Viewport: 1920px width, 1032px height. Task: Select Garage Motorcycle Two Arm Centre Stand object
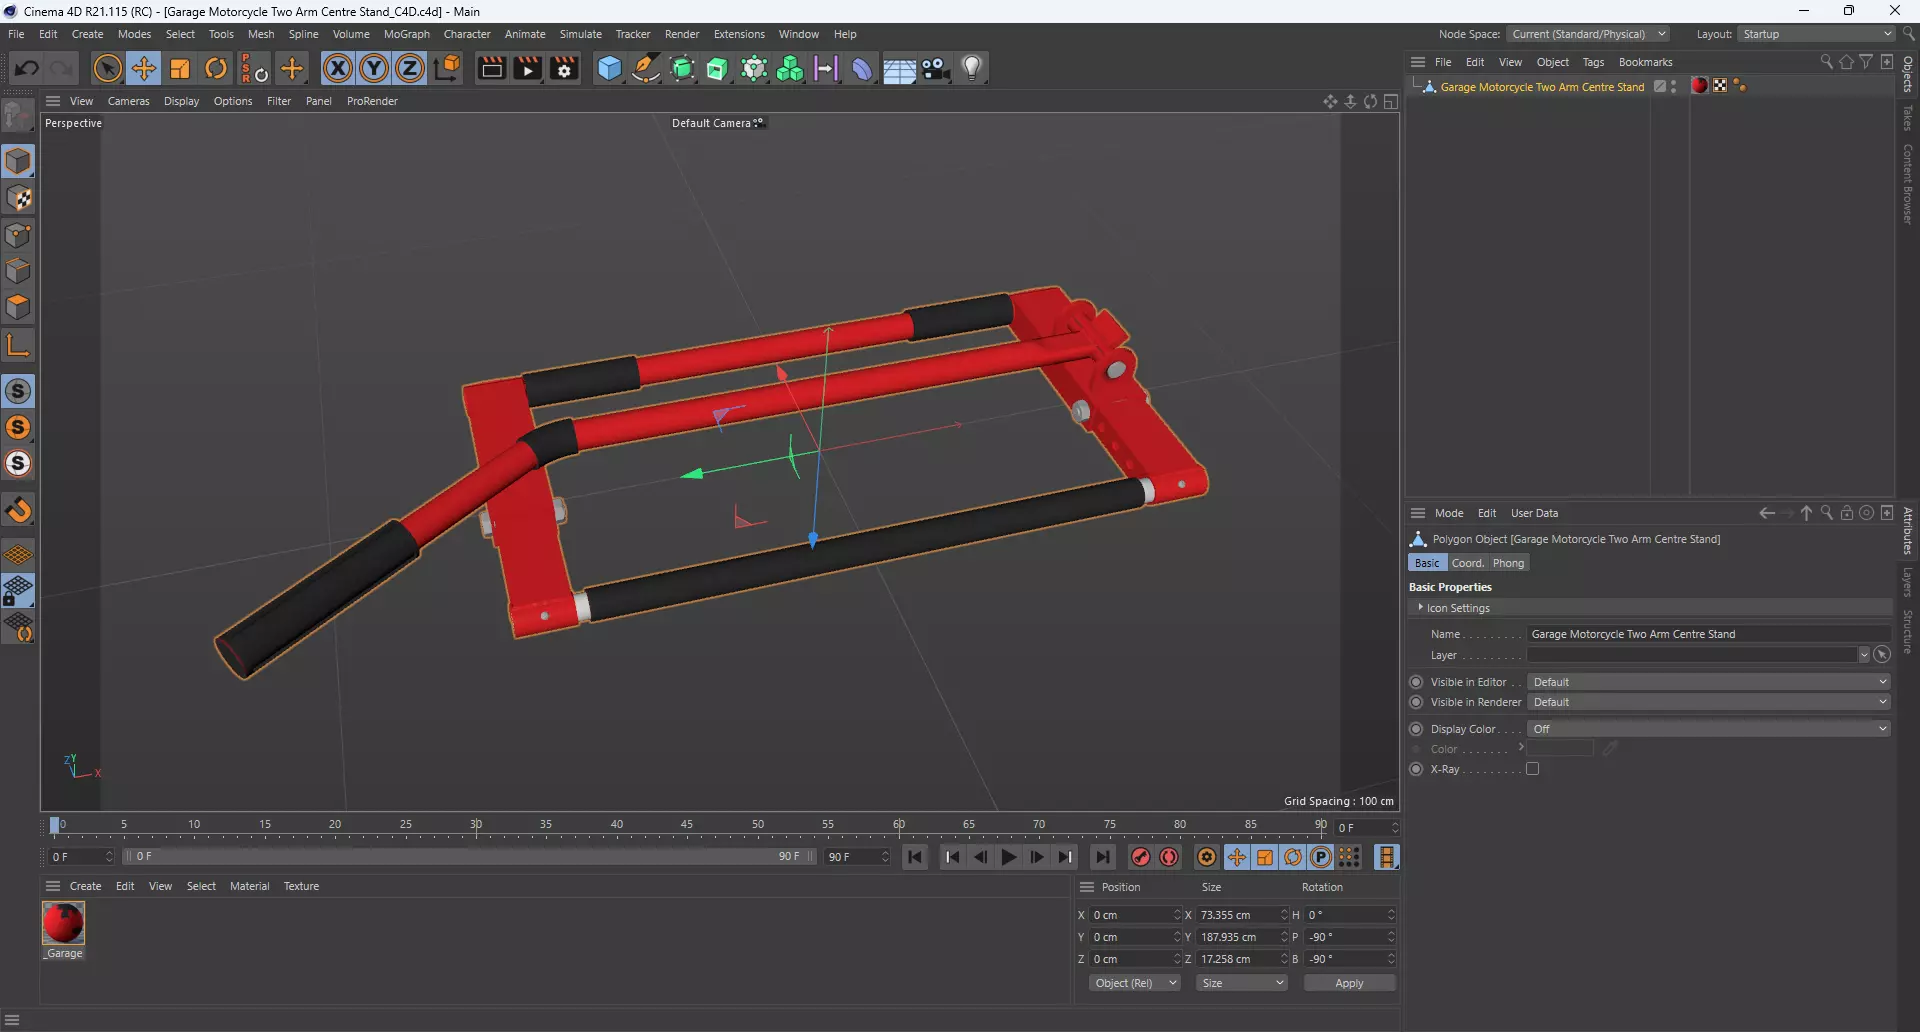tap(1542, 87)
